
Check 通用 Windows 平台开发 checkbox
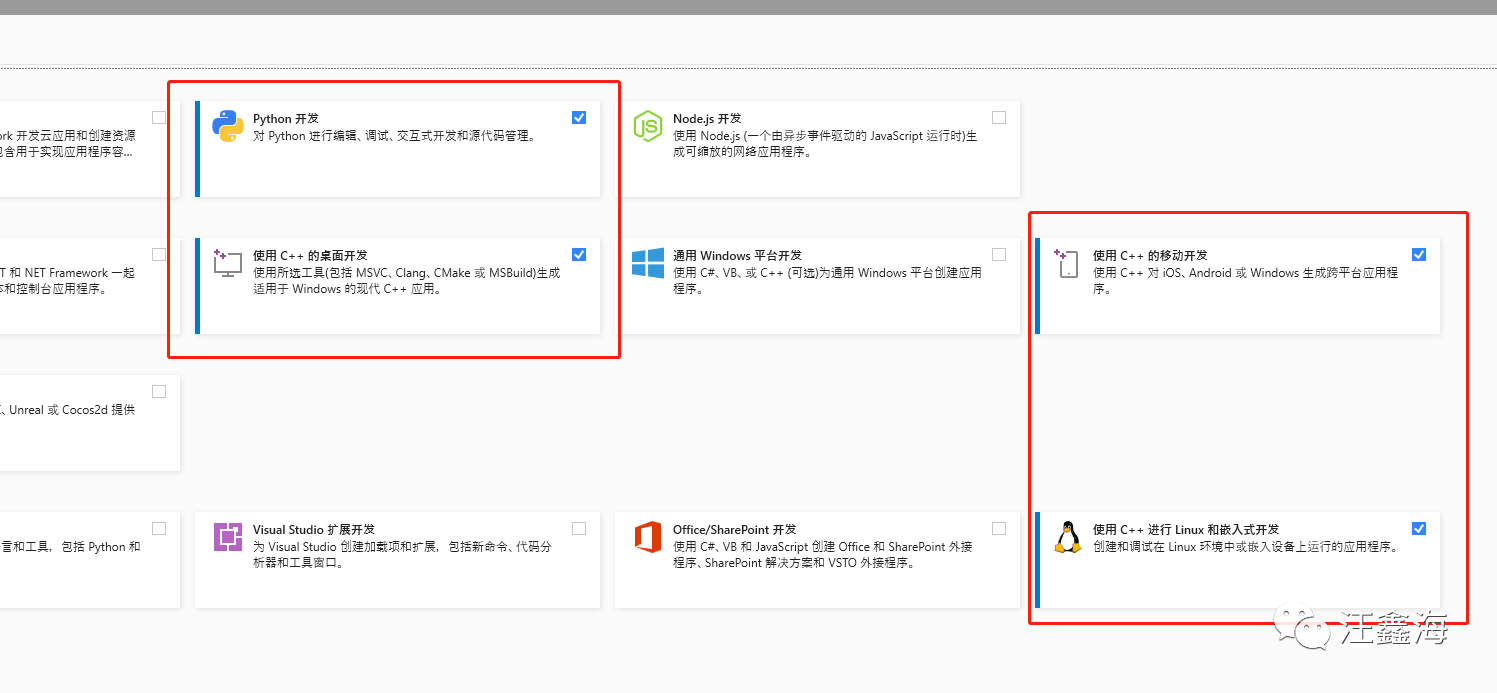pos(999,254)
